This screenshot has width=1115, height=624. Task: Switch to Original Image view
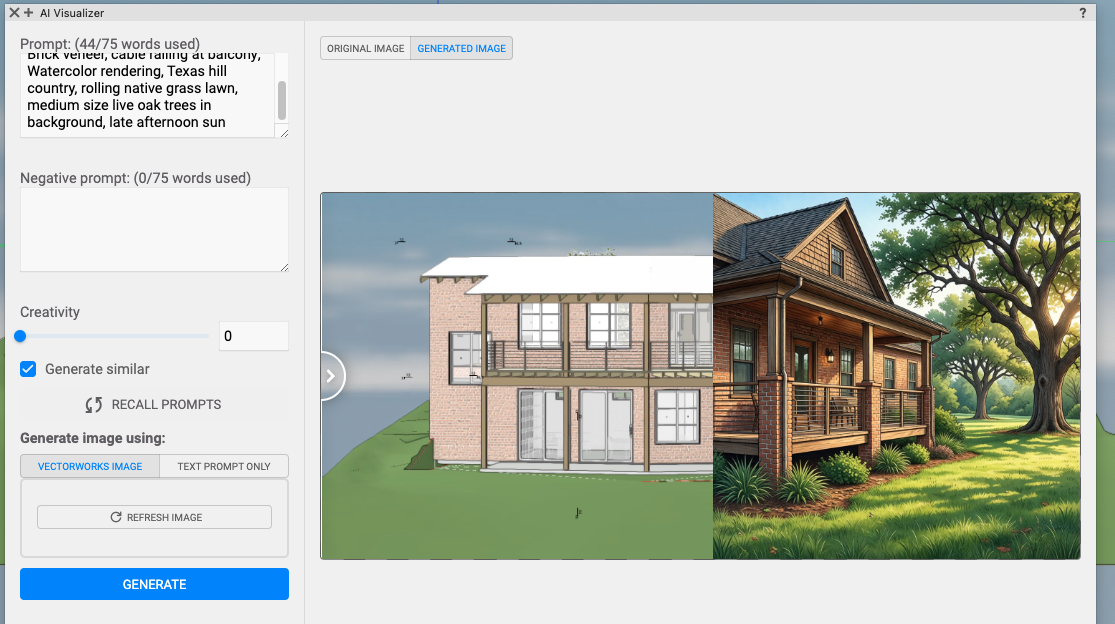[x=365, y=49]
